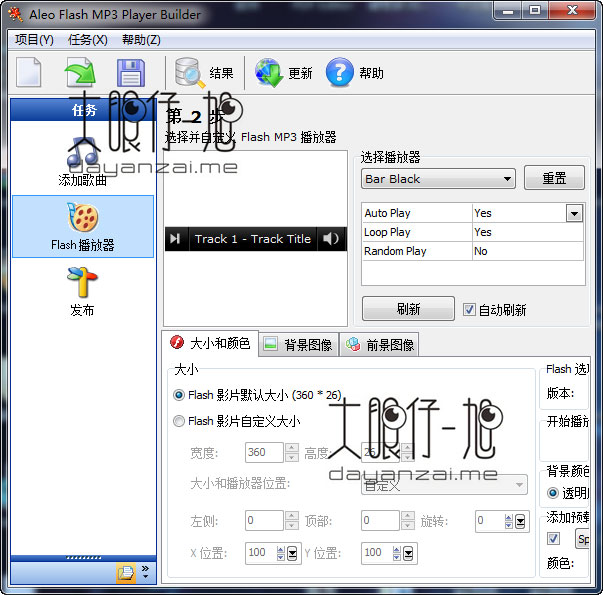Click 宽度 width input field
Image resolution: width=603 pixels, height=595 pixels.
[264, 452]
